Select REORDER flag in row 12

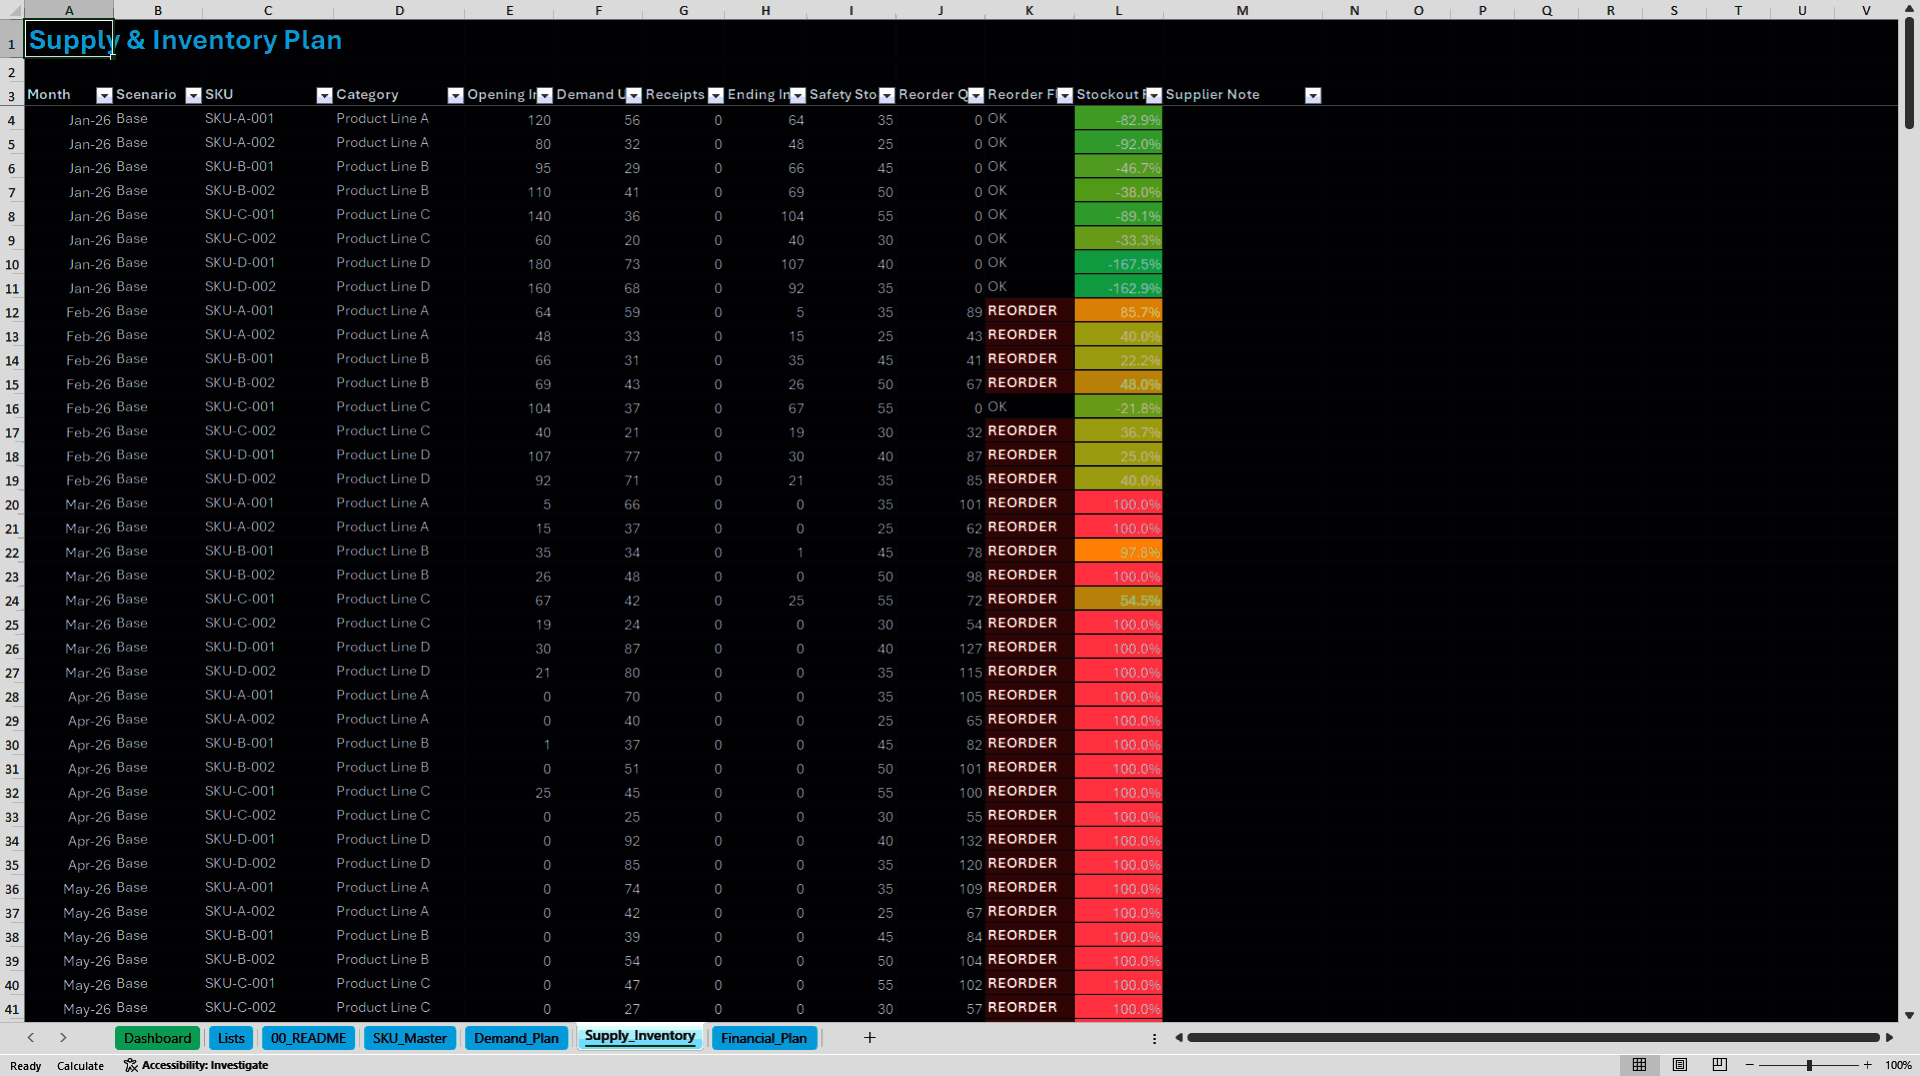[x=1029, y=311]
